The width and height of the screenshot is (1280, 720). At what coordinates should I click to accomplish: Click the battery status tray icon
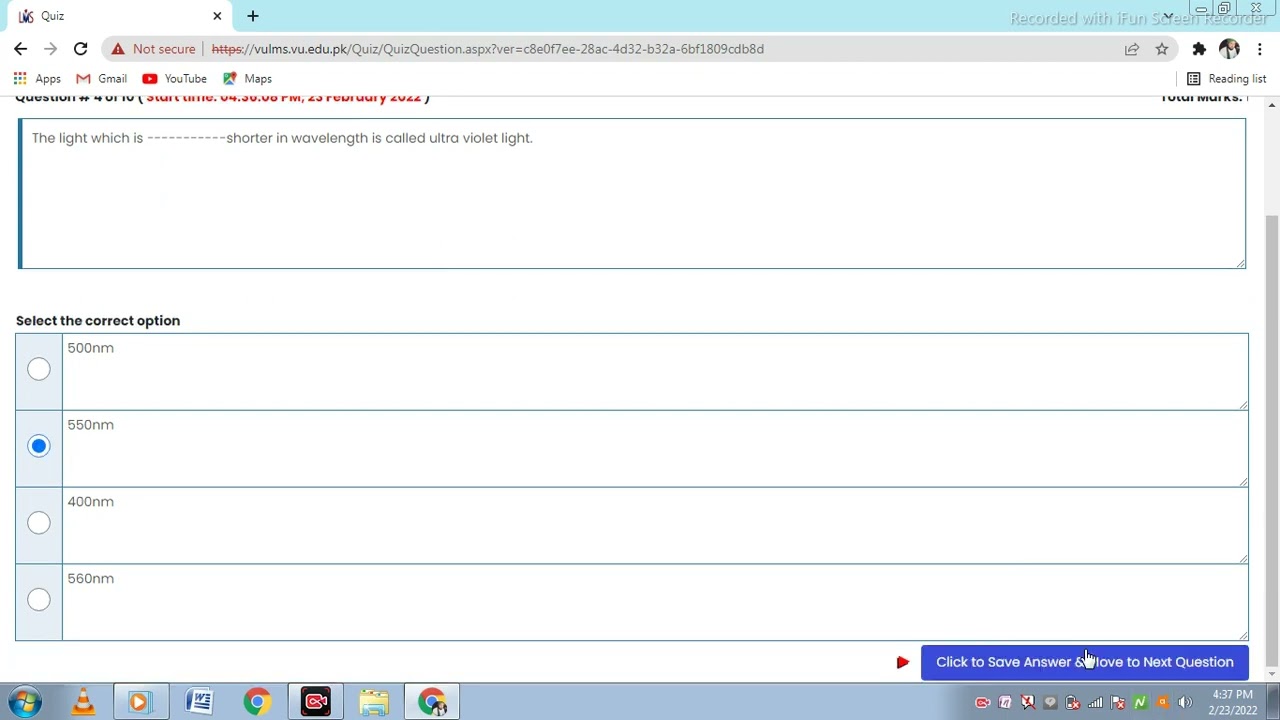click(x=1072, y=703)
